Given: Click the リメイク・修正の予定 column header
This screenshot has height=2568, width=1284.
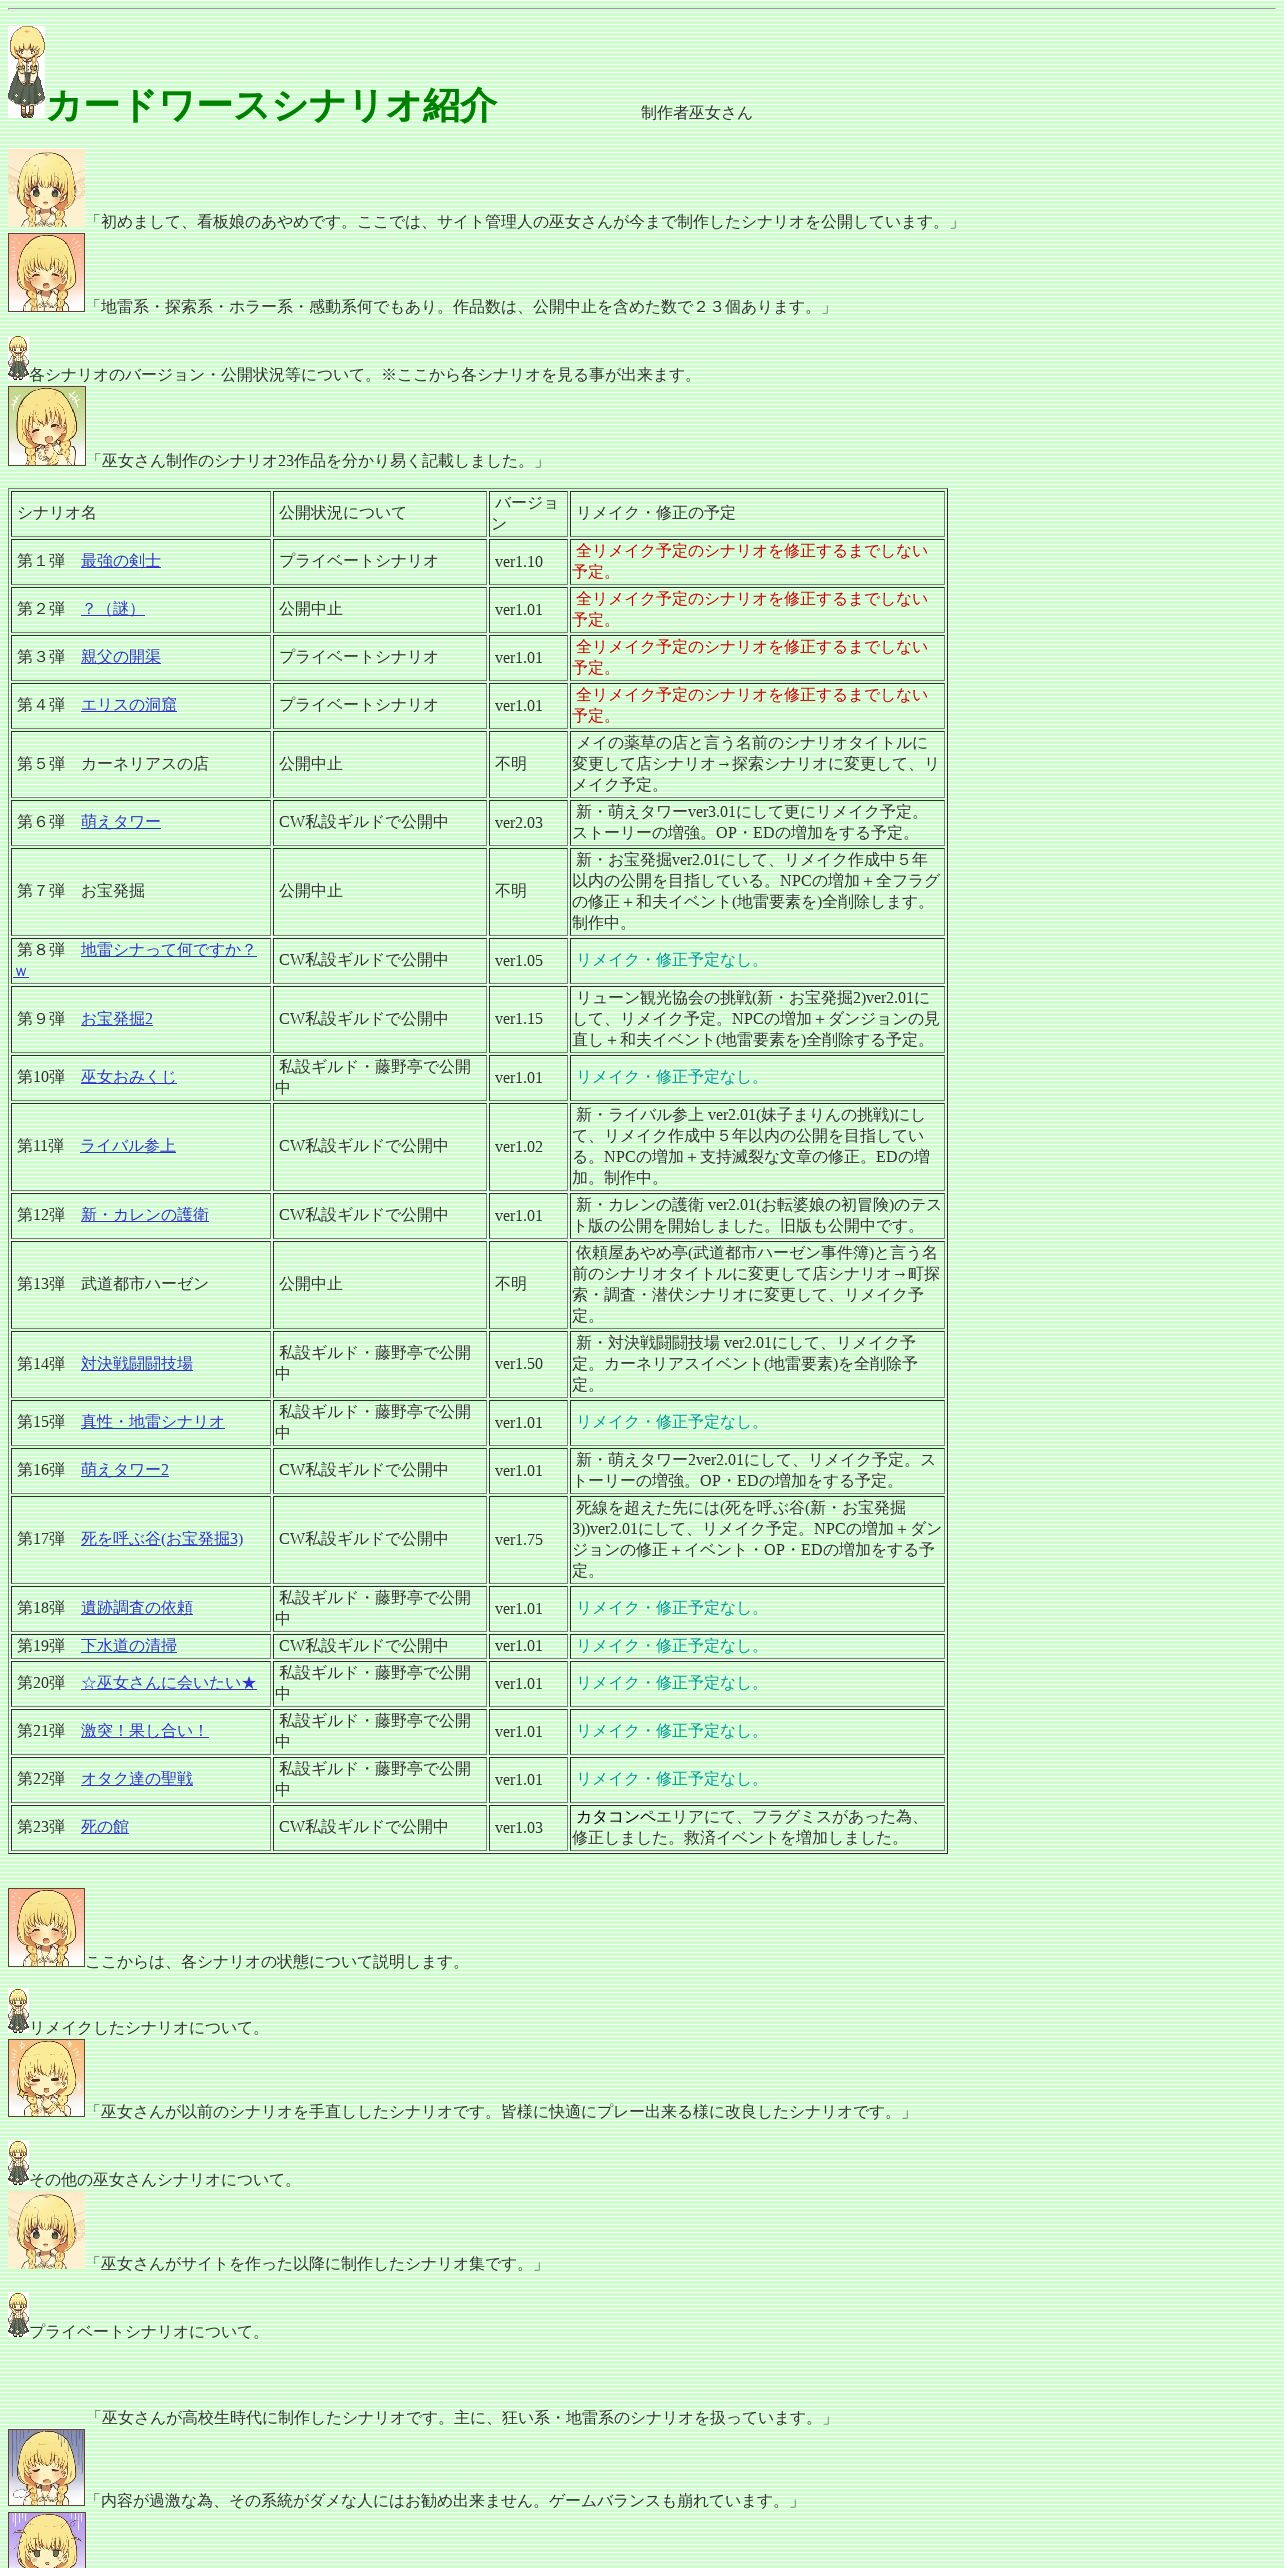Looking at the screenshot, I should (x=757, y=514).
